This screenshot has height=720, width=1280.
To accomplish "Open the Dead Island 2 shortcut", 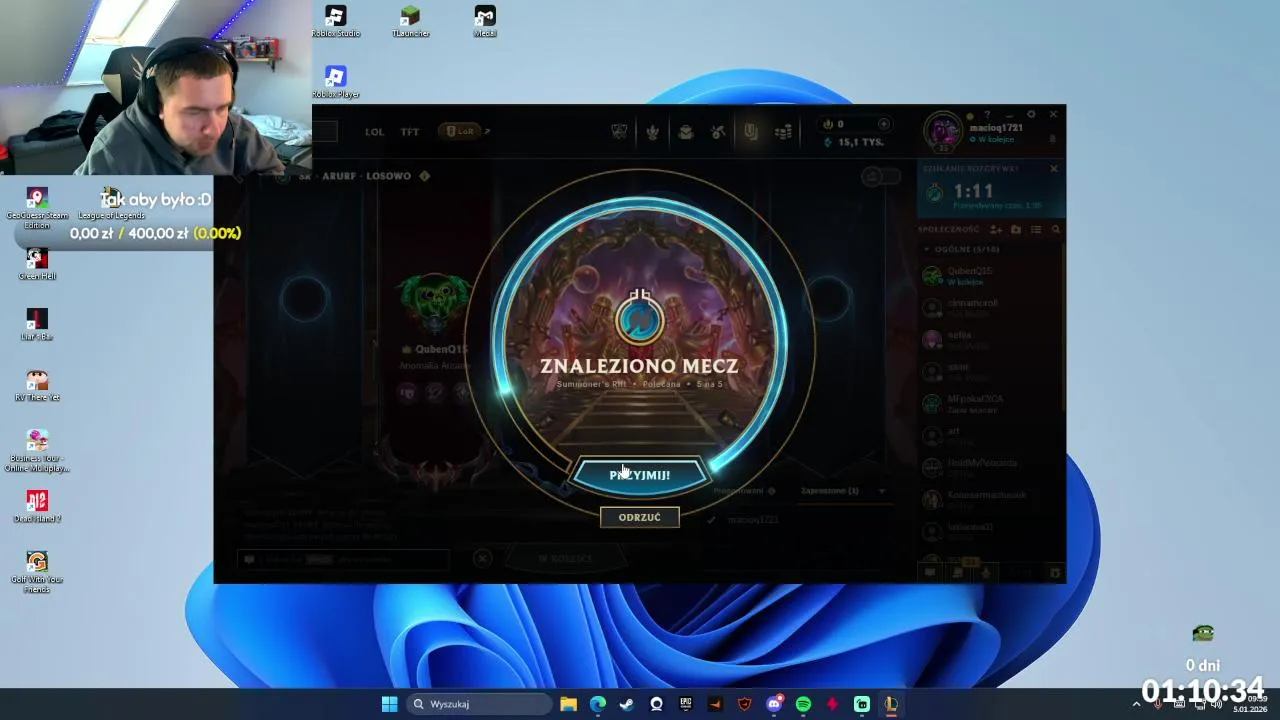I will 37,507.
